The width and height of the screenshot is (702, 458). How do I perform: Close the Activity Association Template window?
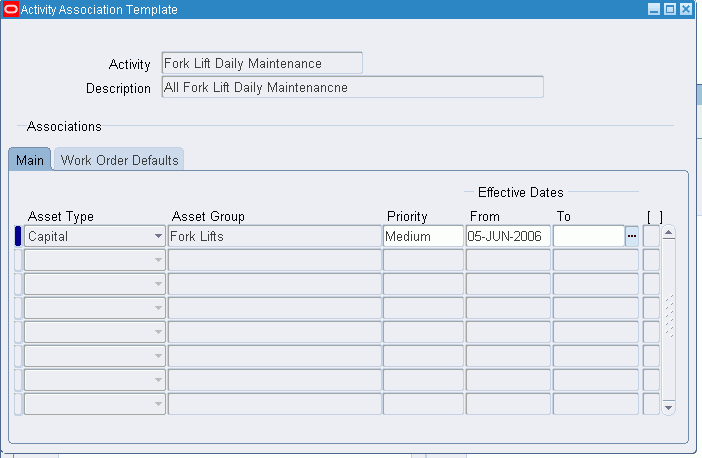point(686,9)
